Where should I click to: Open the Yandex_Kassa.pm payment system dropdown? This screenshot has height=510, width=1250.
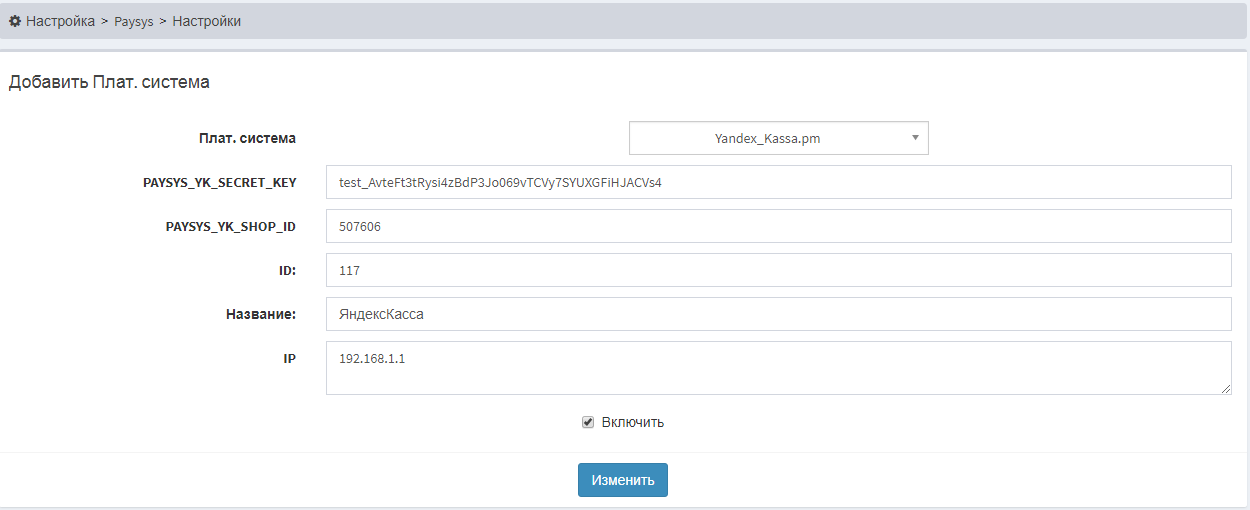[x=768, y=139]
